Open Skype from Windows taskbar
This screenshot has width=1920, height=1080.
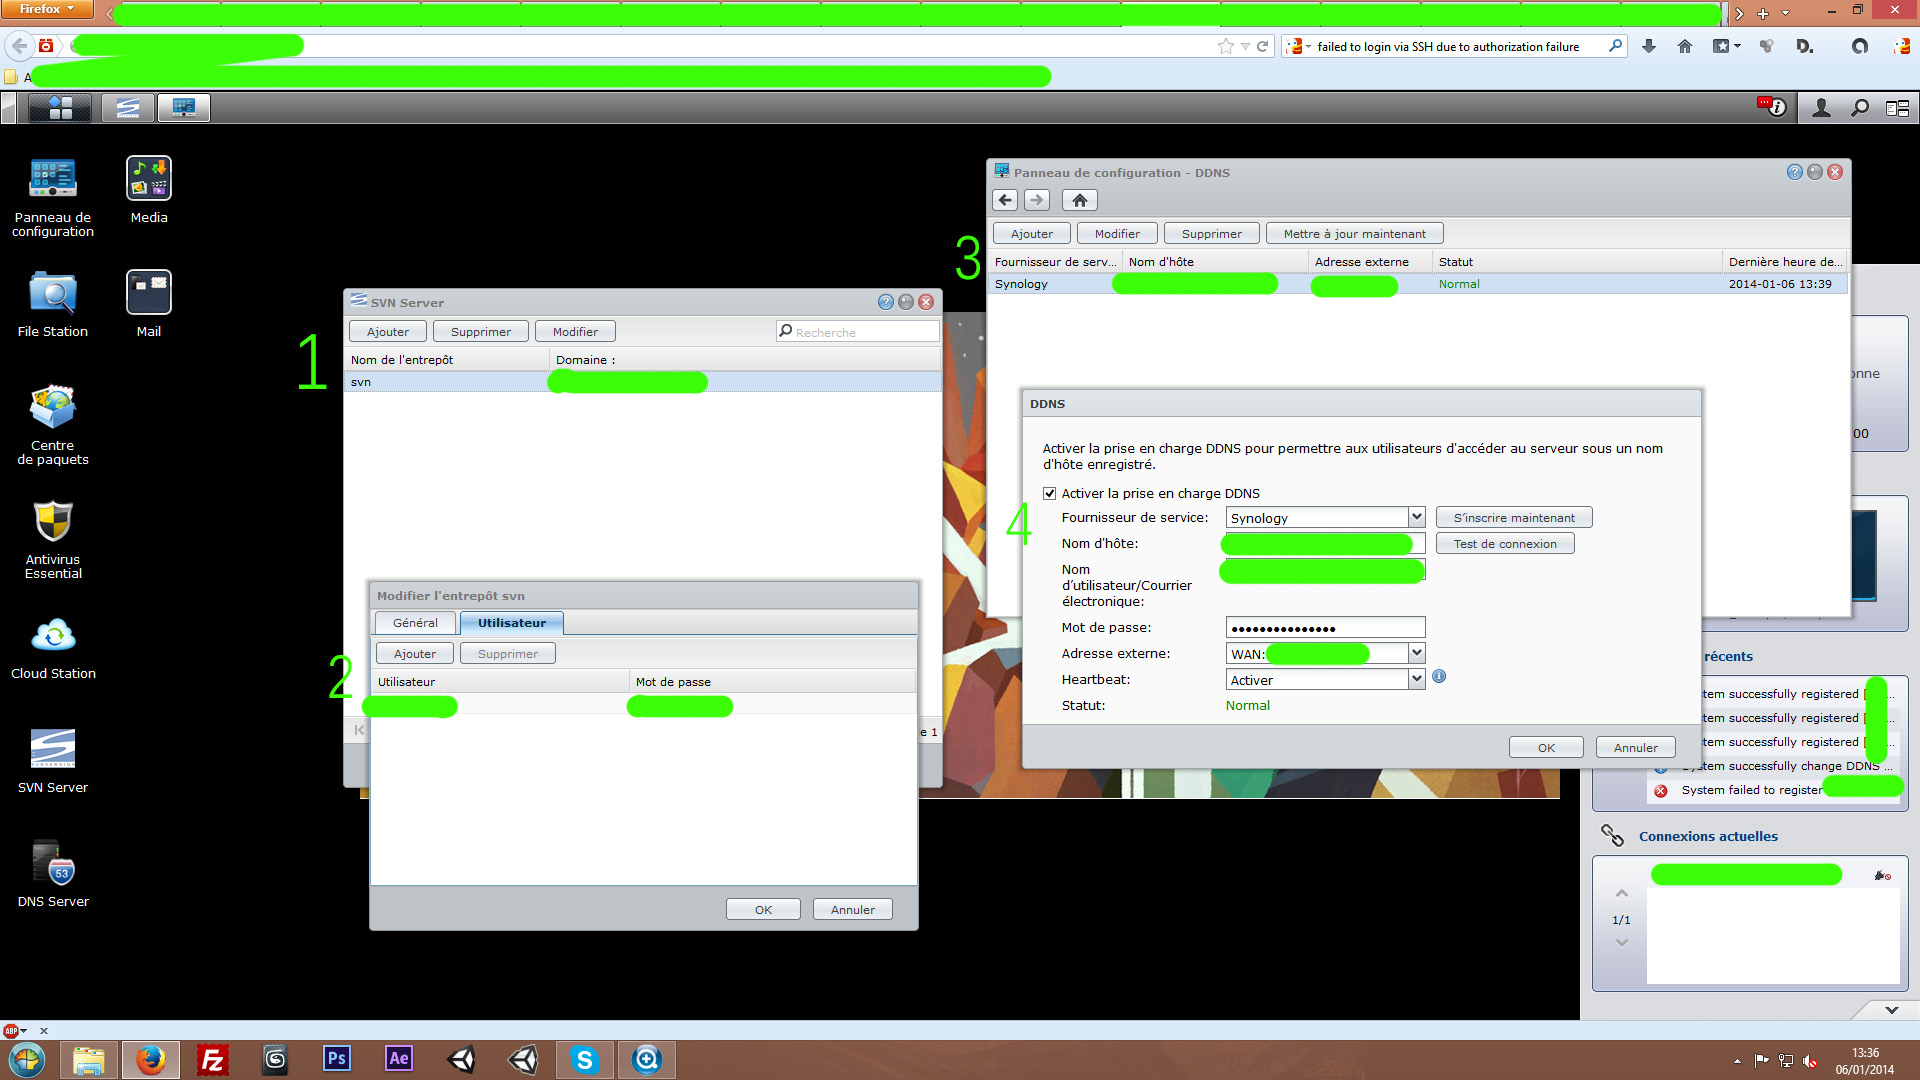[585, 1059]
